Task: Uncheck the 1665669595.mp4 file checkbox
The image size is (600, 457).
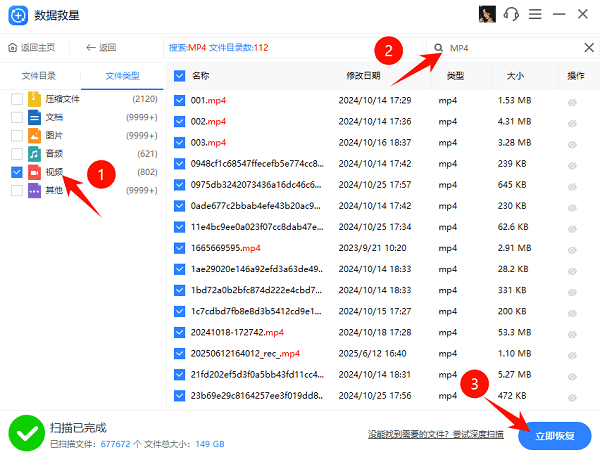Action: 179,247
